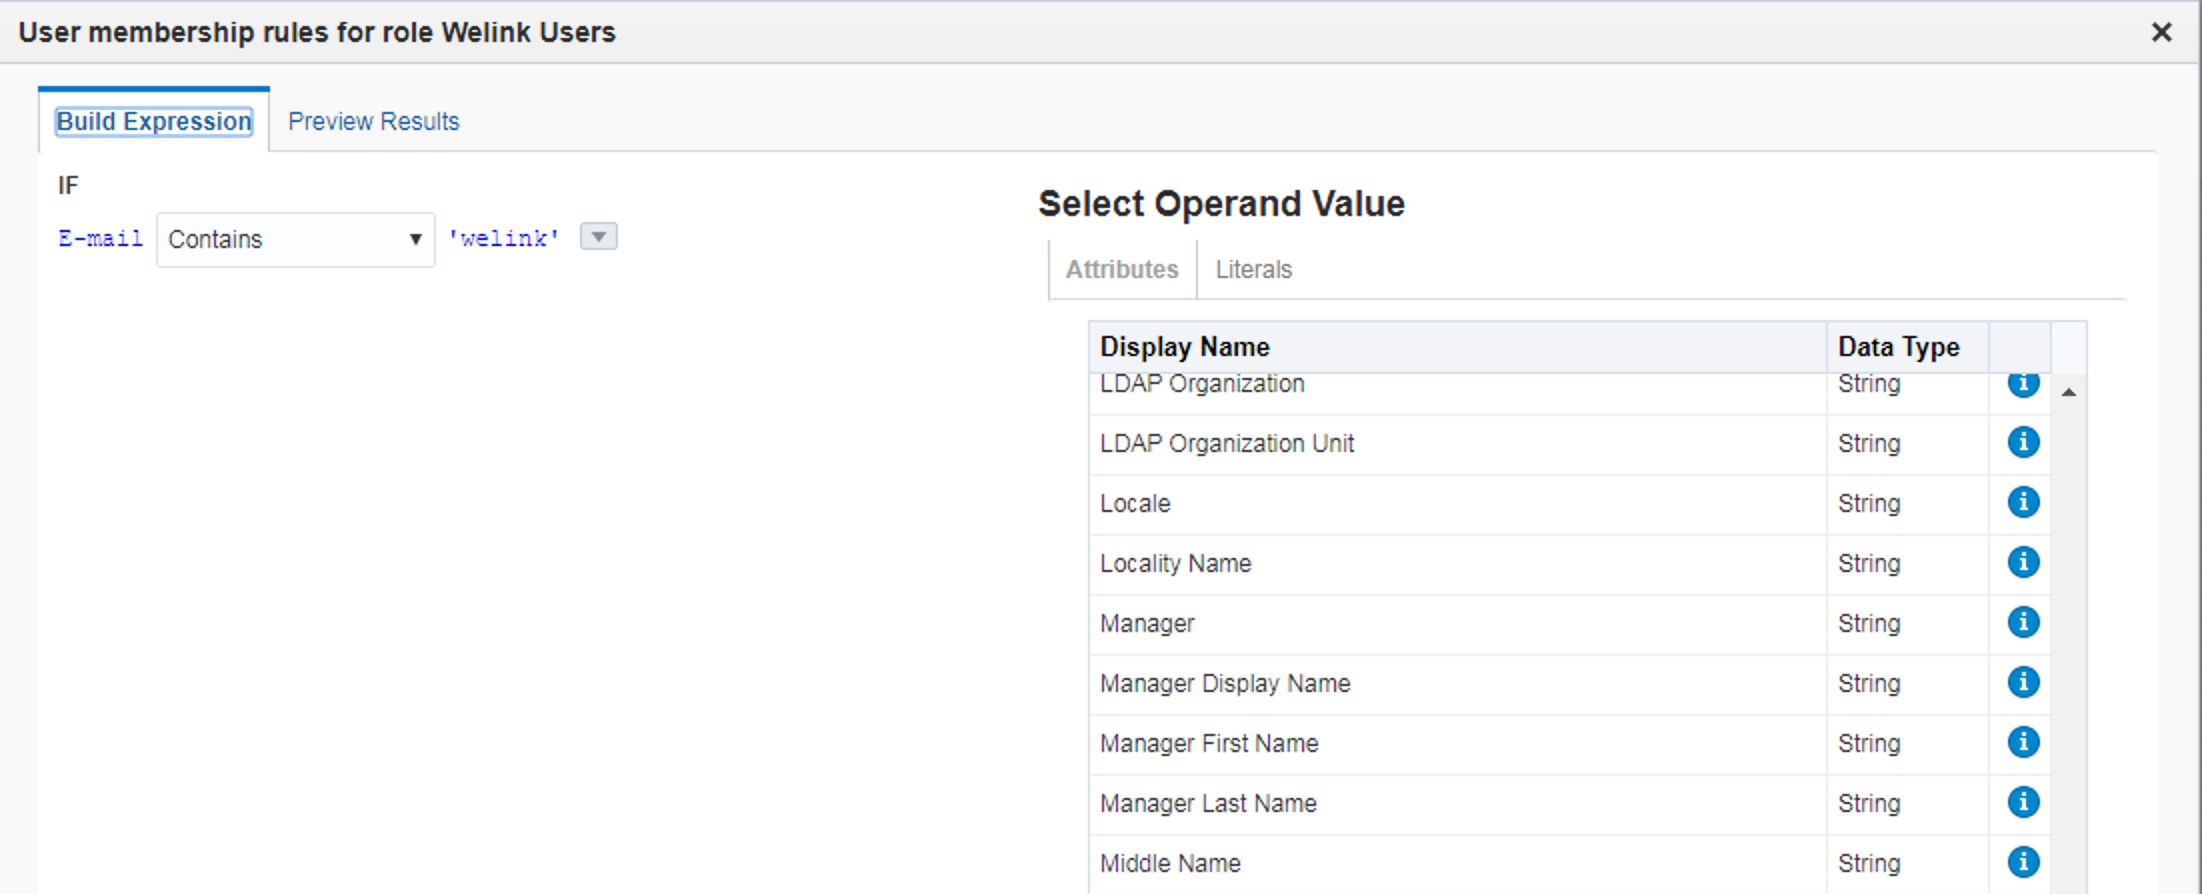
Task: Select the Literals tab
Action: (1253, 269)
